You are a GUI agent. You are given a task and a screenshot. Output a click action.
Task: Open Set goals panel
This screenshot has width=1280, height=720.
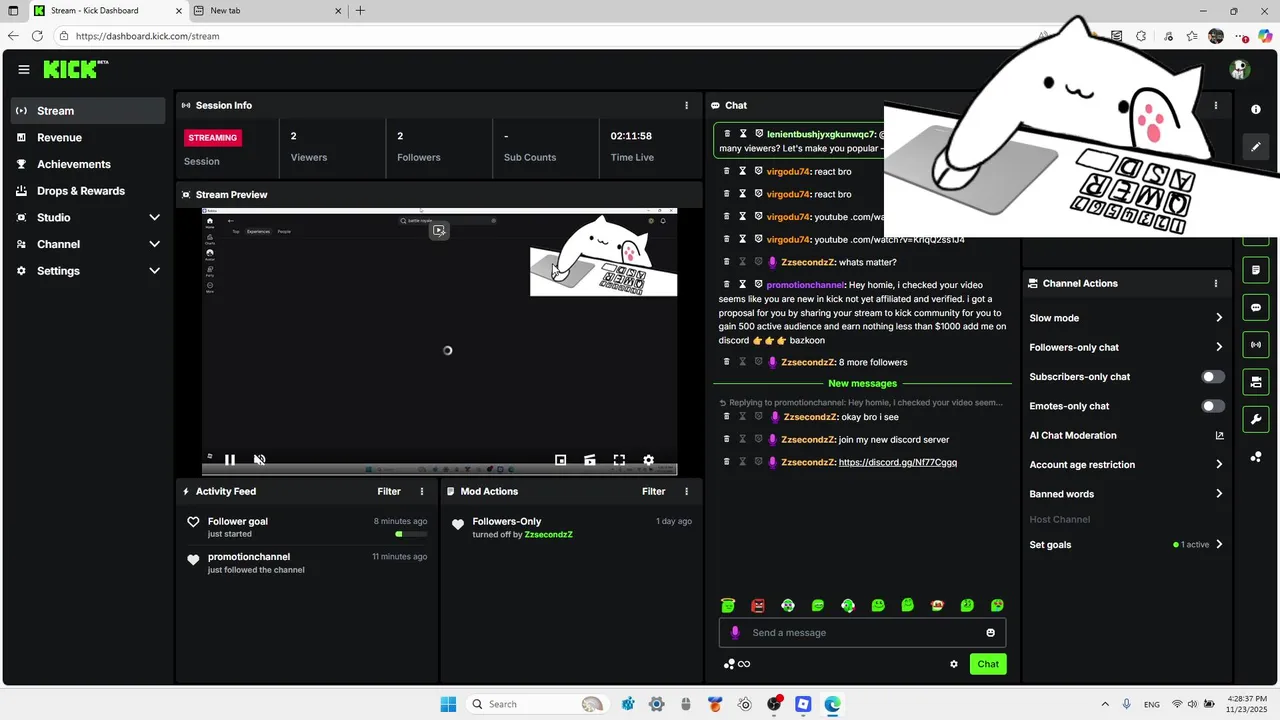(x=1126, y=545)
